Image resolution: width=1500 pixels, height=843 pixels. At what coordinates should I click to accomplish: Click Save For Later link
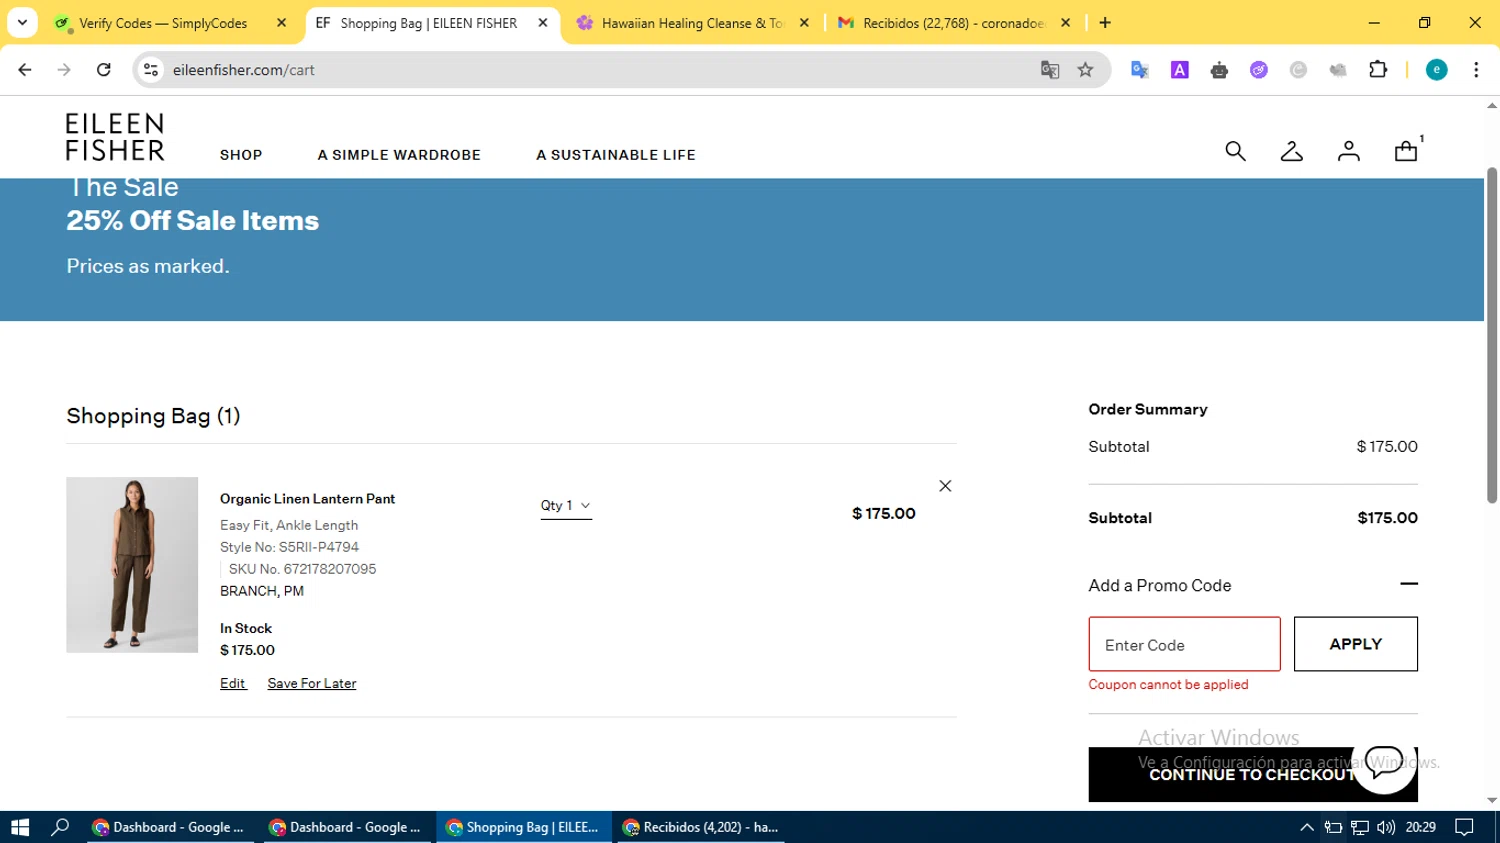pyautogui.click(x=312, y=684)
